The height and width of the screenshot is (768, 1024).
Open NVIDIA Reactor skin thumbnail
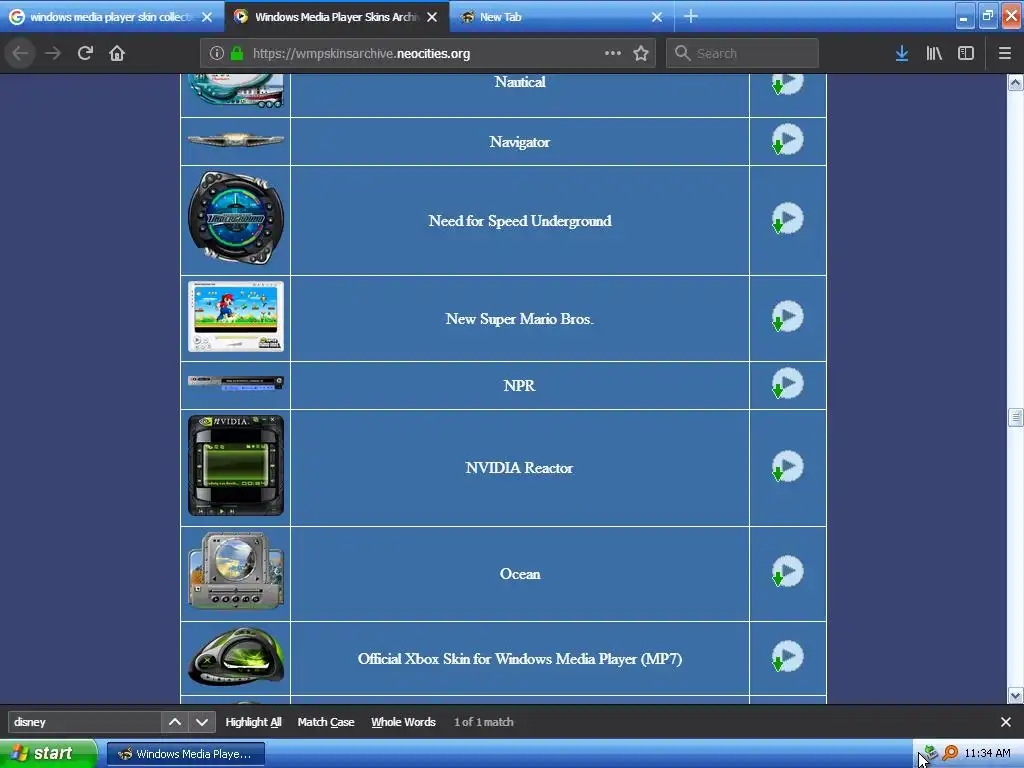(236, 466)
